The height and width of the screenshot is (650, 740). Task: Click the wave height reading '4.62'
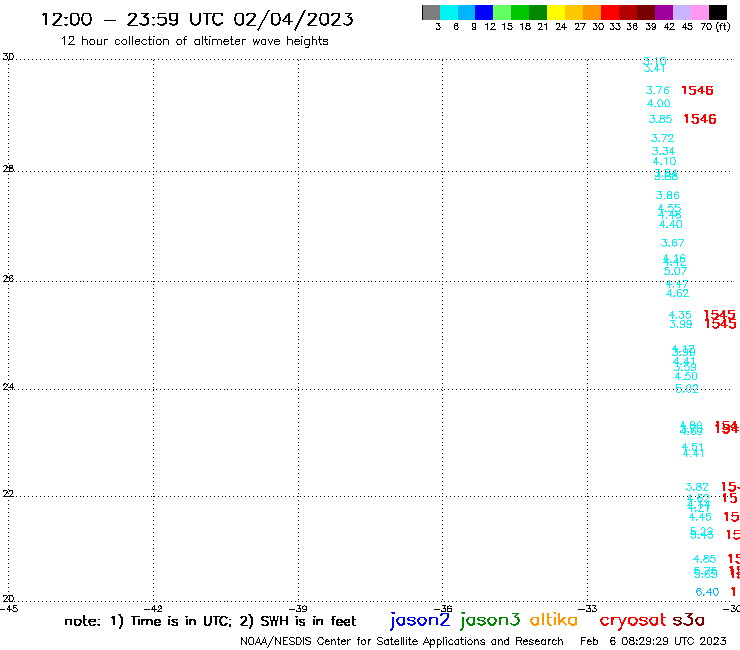coord(677,294)
